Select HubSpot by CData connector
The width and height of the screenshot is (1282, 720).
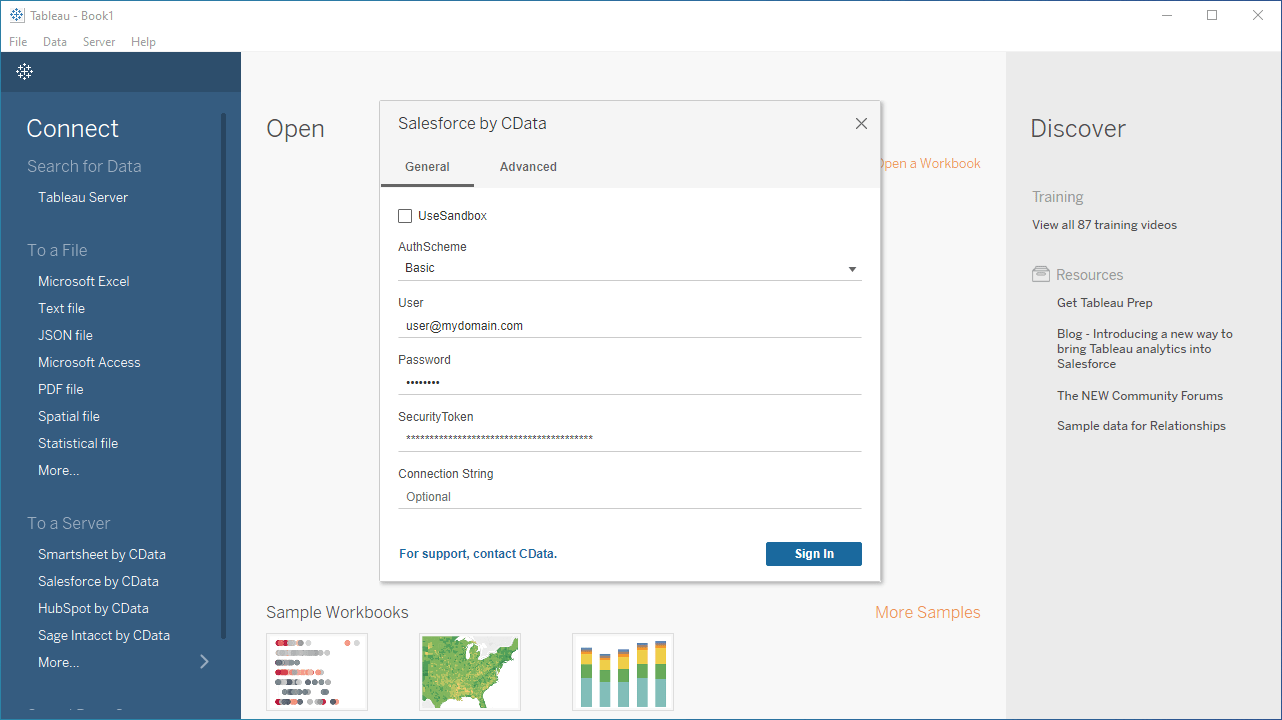93,608
